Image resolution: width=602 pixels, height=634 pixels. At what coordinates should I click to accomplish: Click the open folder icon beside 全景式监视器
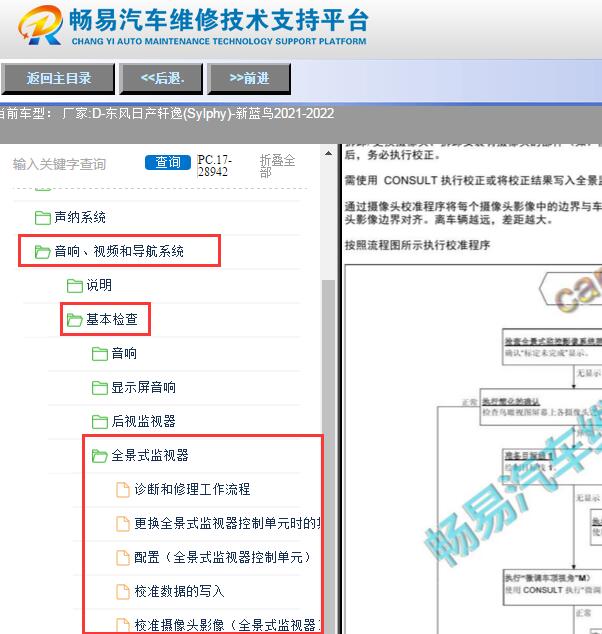[x=99, y=455]
